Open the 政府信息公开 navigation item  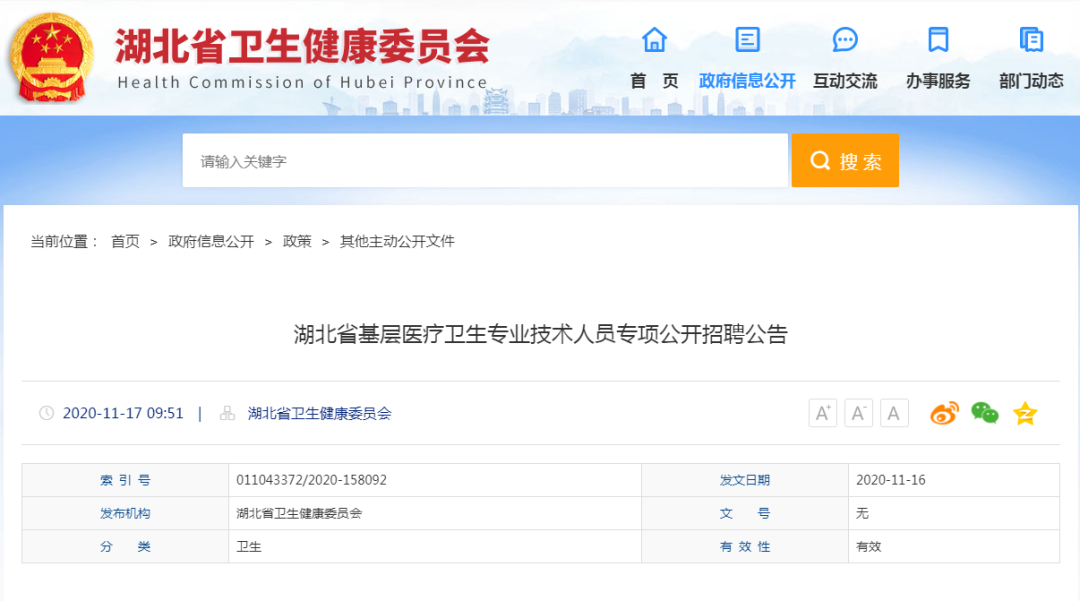(x=746, y=80)
